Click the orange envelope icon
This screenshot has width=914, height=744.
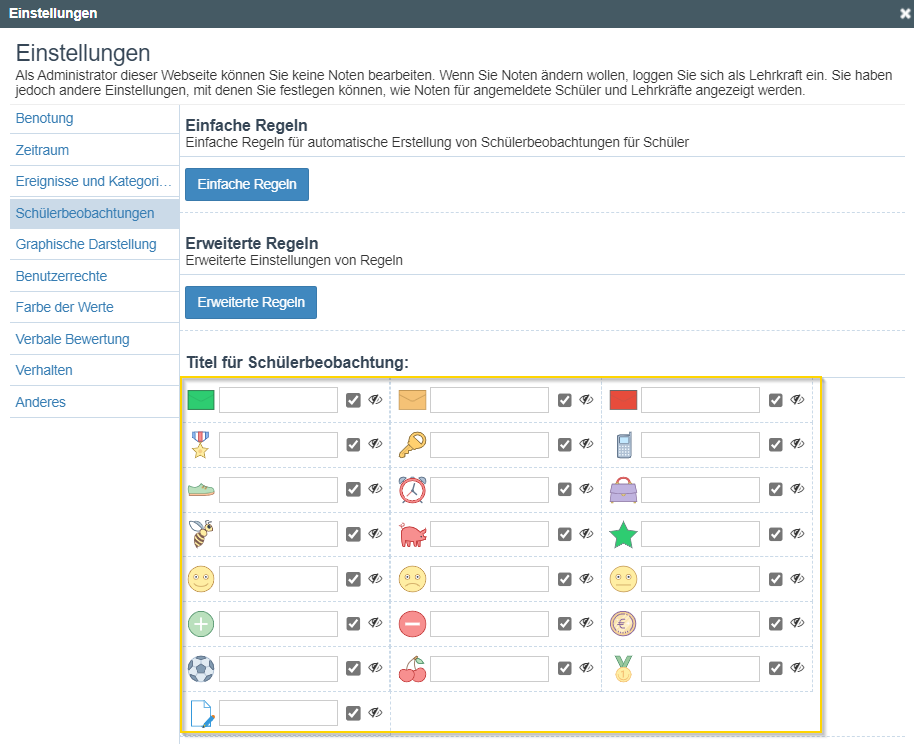tap(412, 400)
